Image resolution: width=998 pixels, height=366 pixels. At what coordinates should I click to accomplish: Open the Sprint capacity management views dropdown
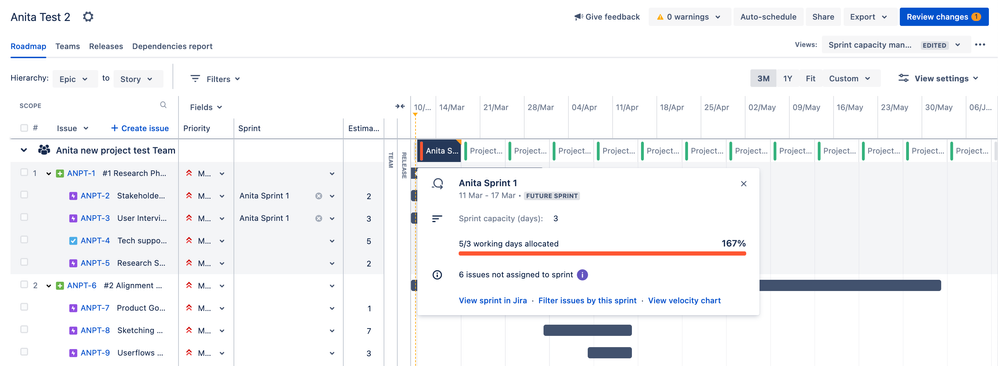tap(896, 45)
